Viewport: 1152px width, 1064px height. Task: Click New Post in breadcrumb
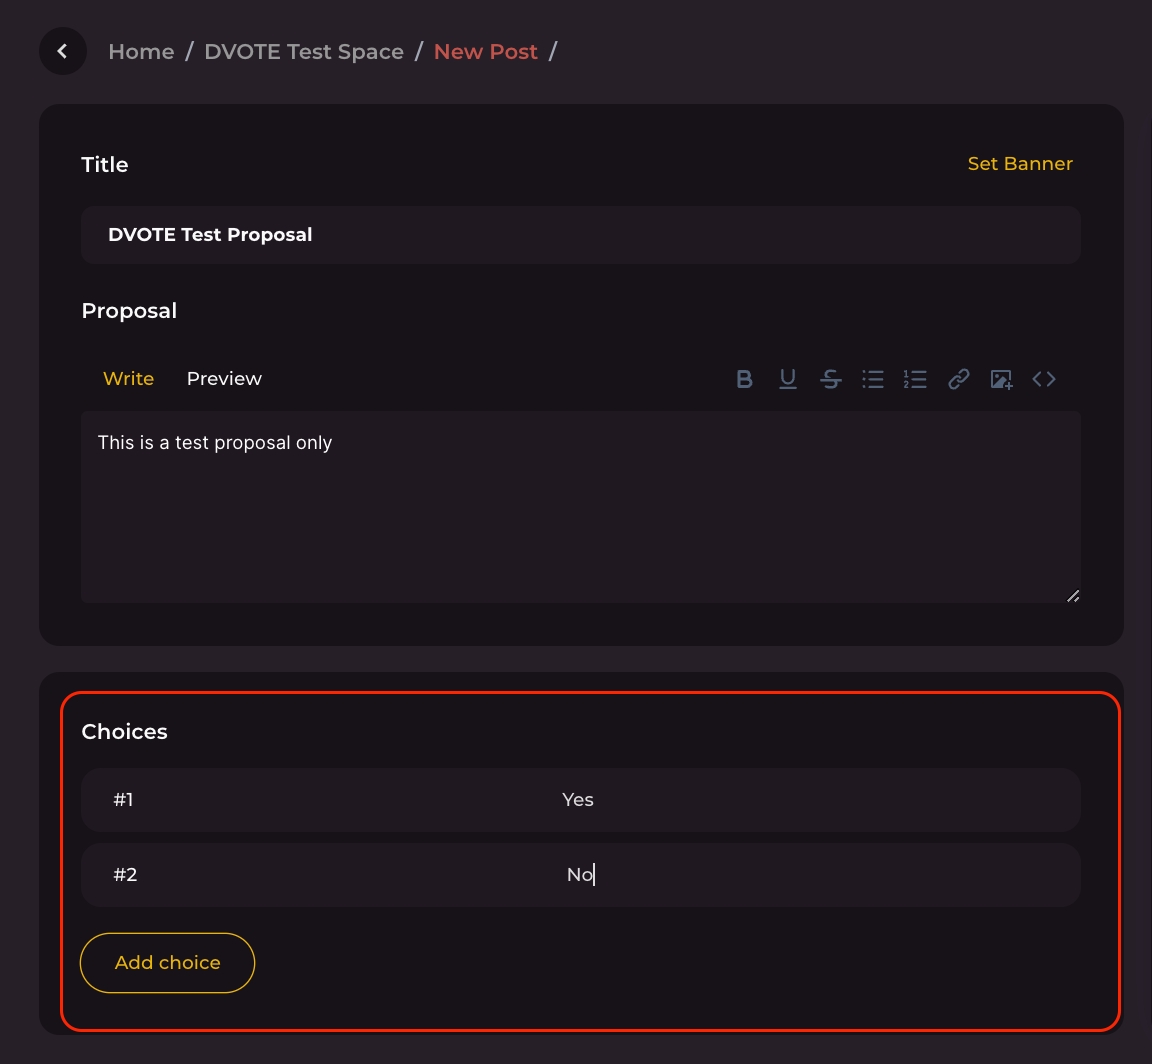pyautogui.click(x=485, y=52)
